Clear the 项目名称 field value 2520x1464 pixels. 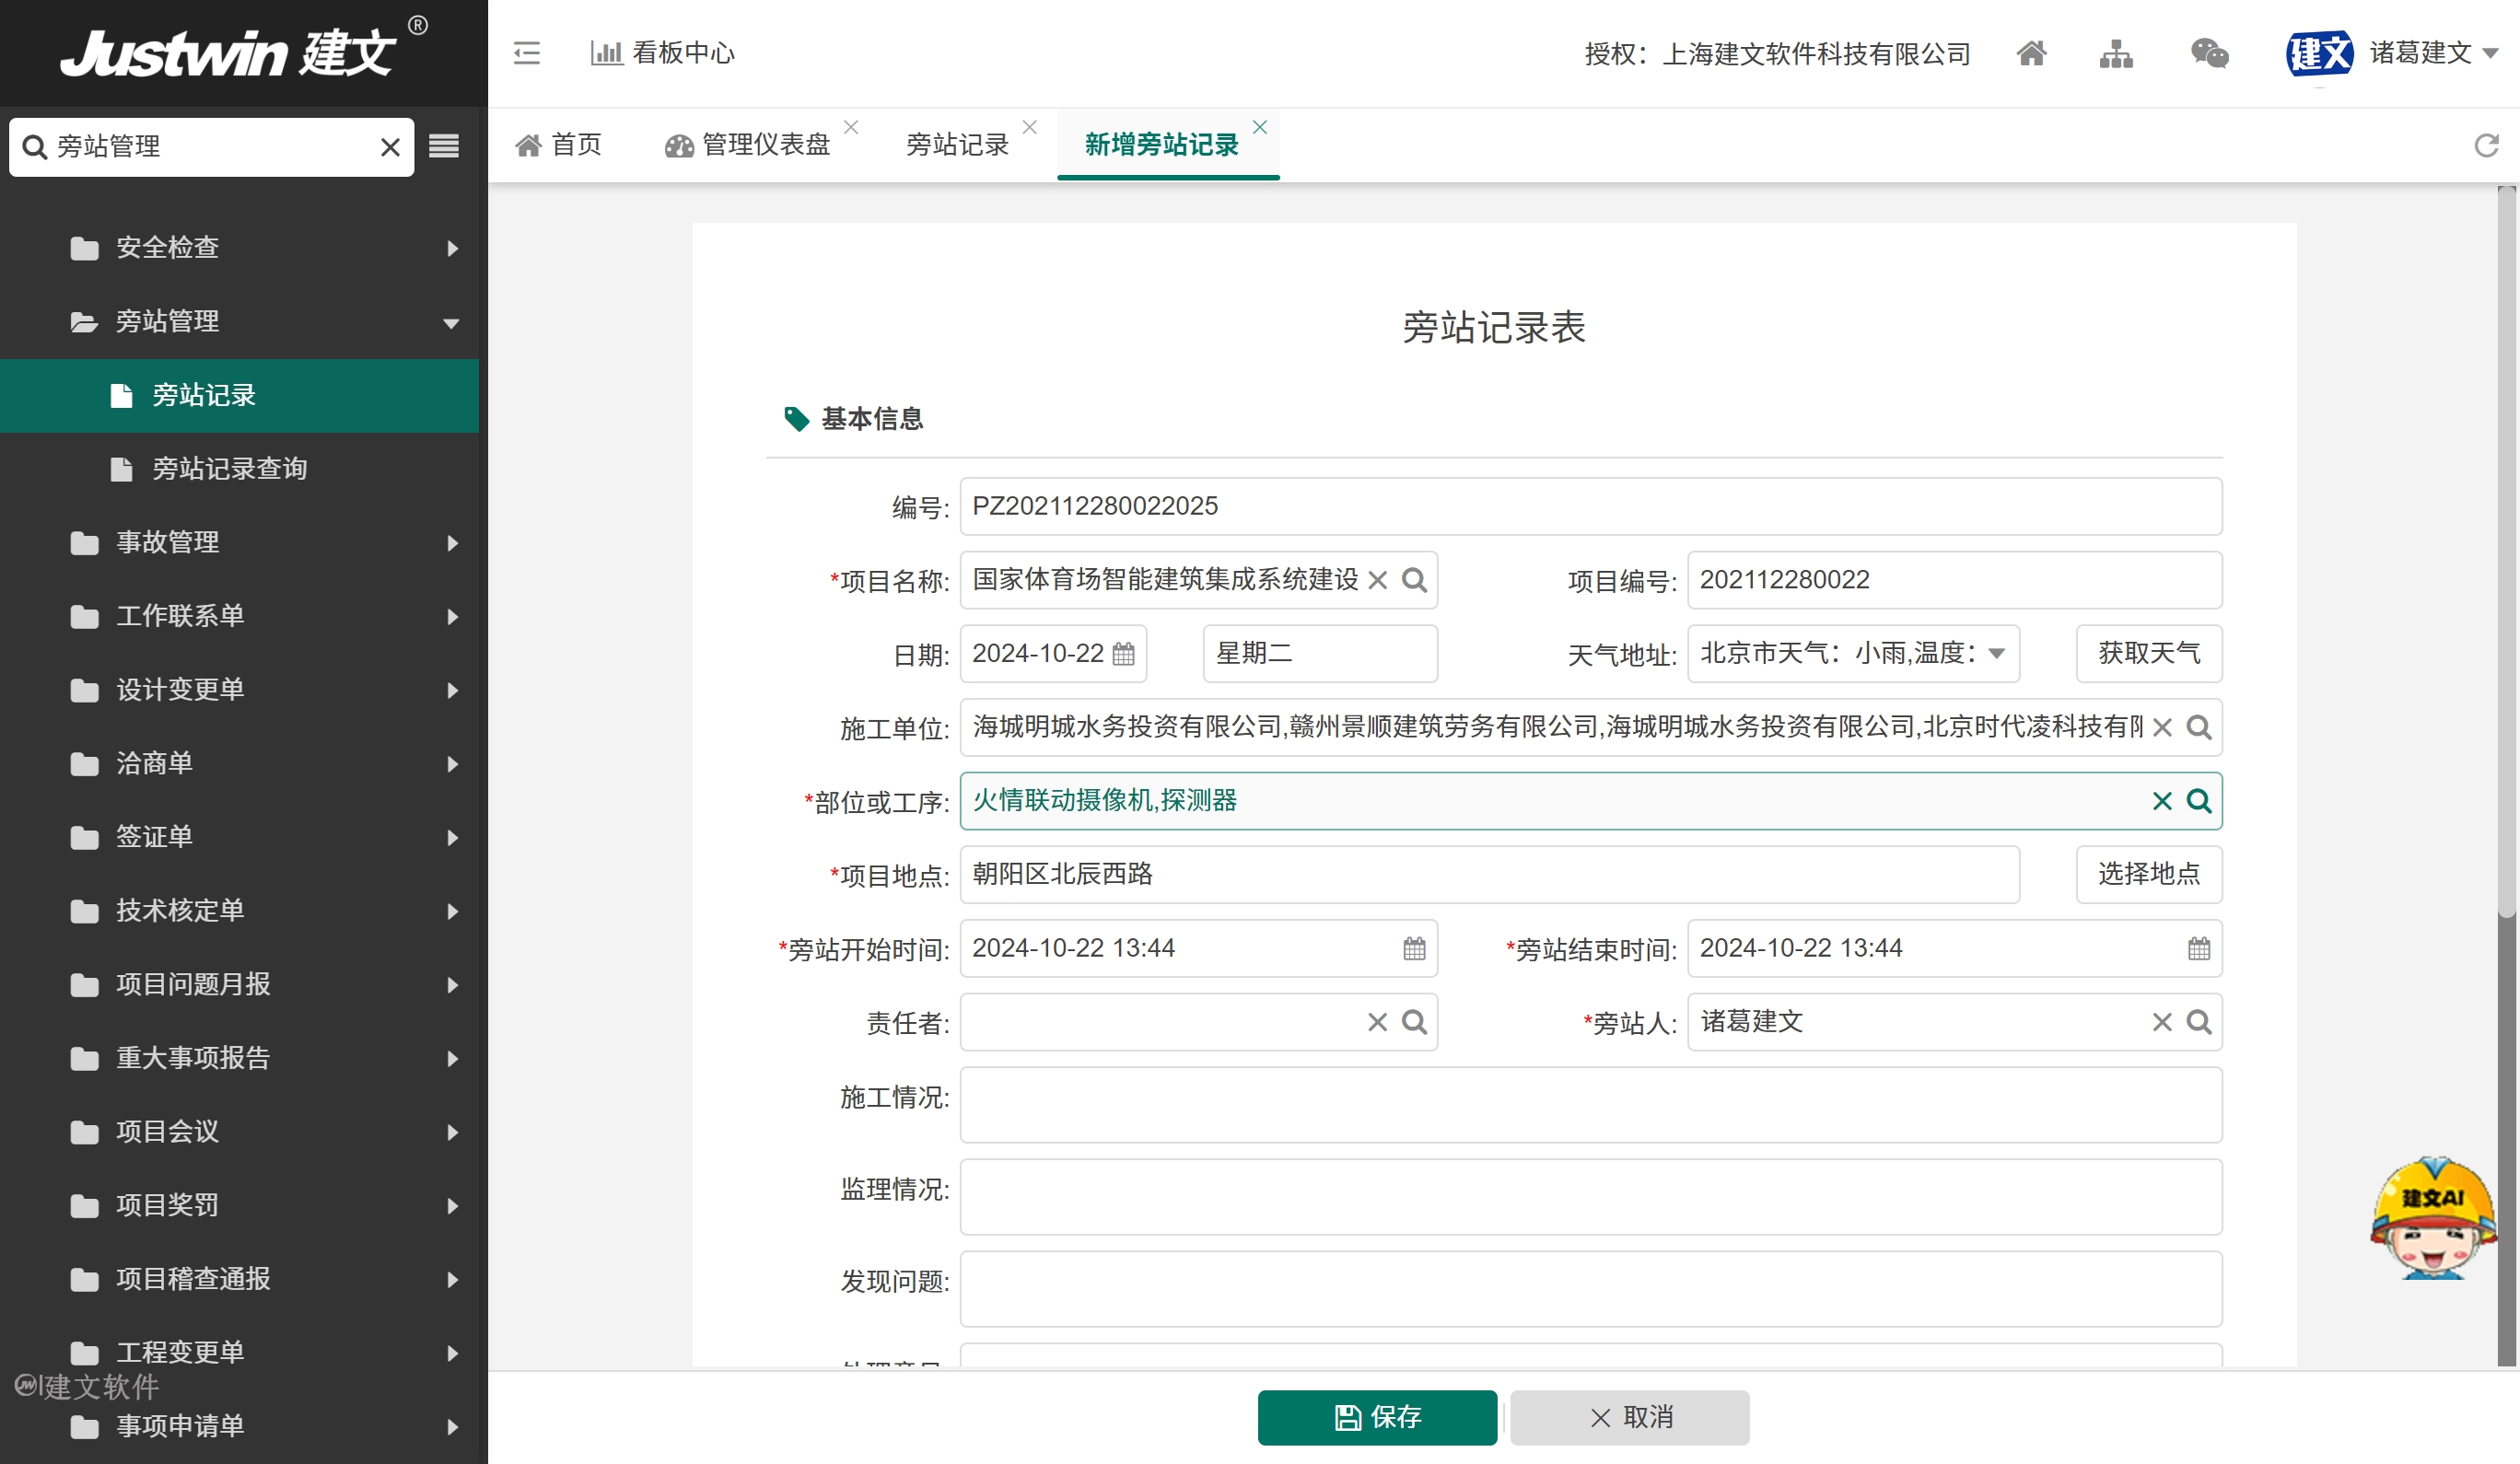click(x=1377, y=580)
